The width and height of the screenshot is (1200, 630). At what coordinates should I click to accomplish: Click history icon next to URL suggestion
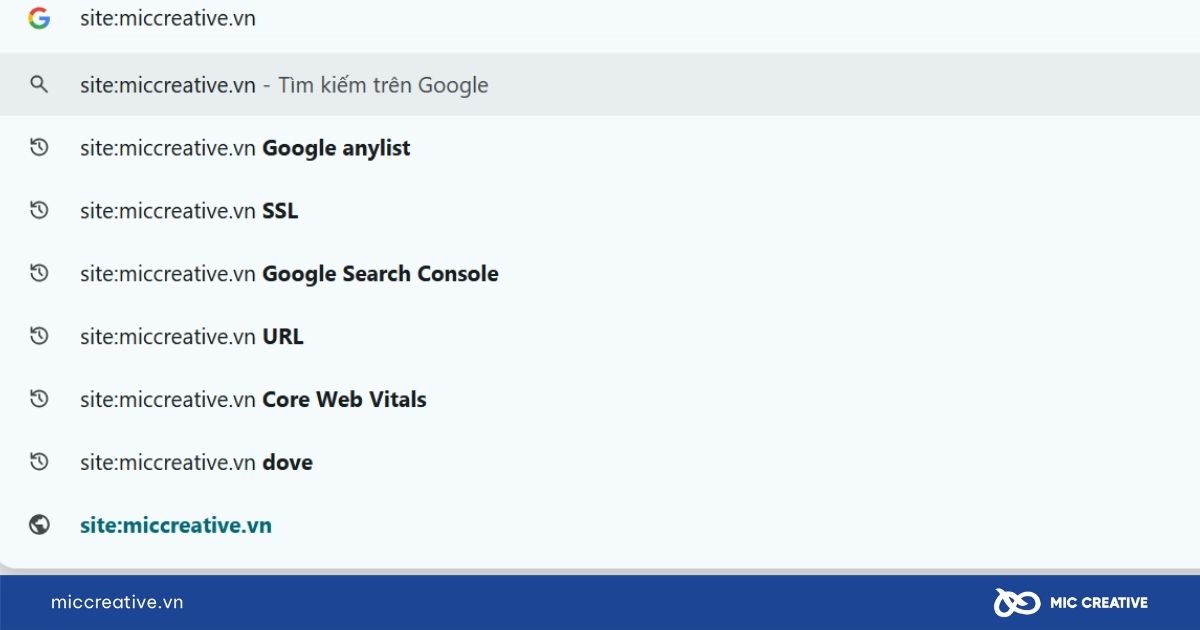tap(39, 337)
